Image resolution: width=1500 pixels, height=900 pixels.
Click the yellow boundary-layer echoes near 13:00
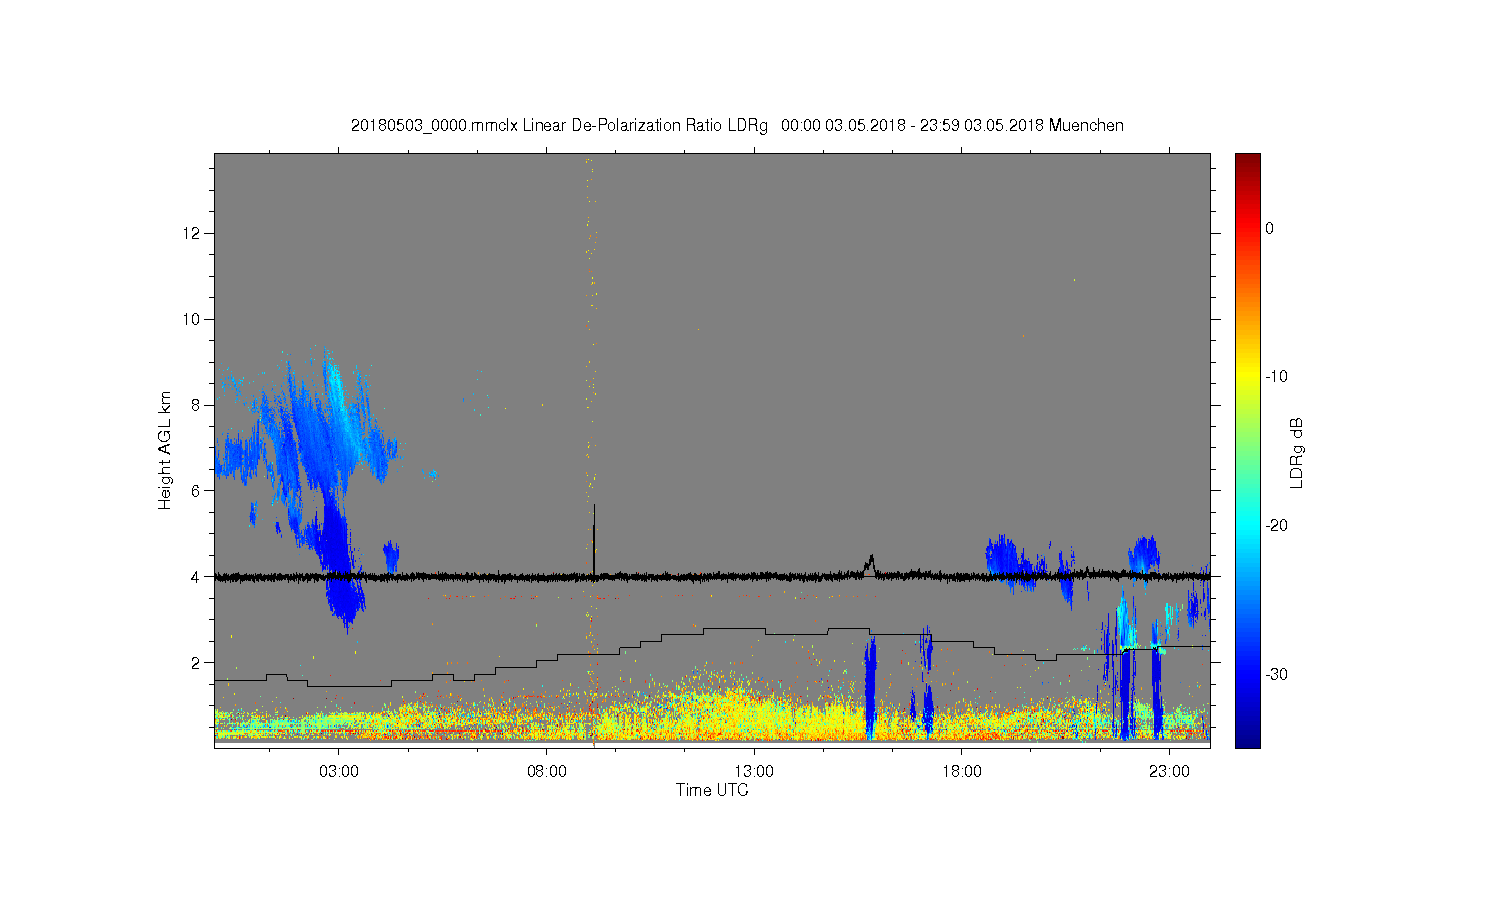pyautogui.click(x=754, y=710)
